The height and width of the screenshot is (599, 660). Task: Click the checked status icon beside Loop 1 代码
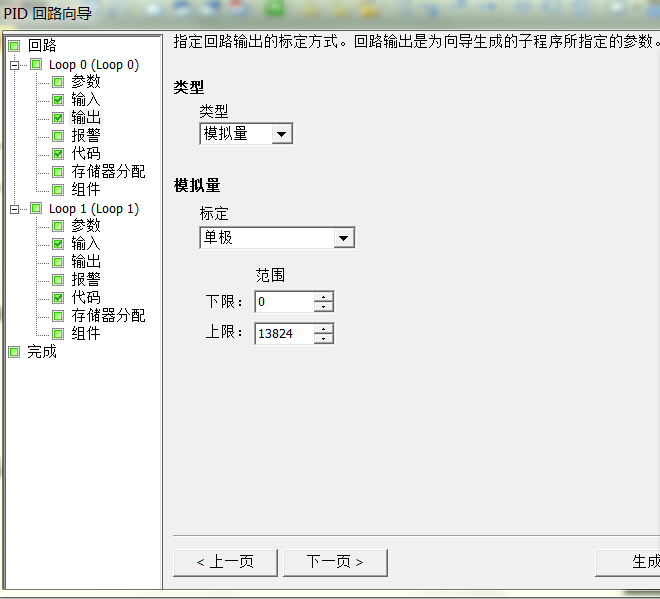click(x=58, y=298)
